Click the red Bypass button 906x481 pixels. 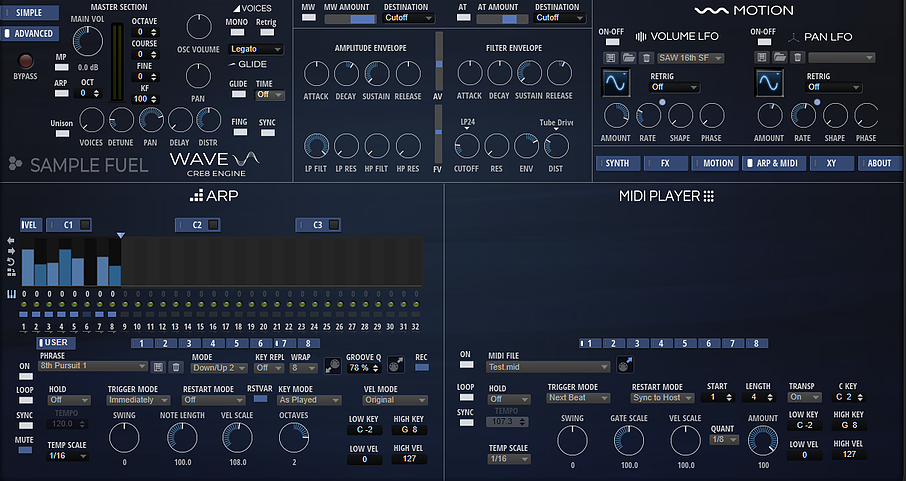(25, 61)
